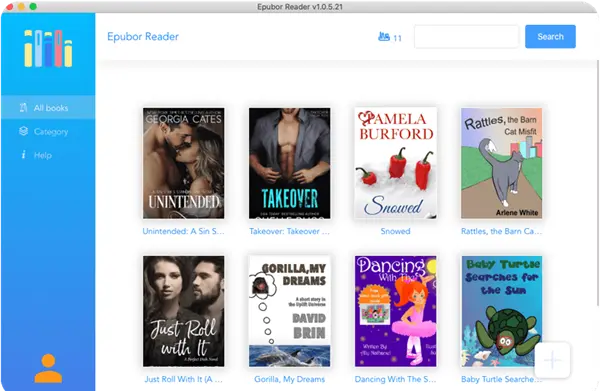Click the 'Rattles, the Barn Ca...' title
The width and height of the screenshot is (600, 391).
[x=501, y=231]
